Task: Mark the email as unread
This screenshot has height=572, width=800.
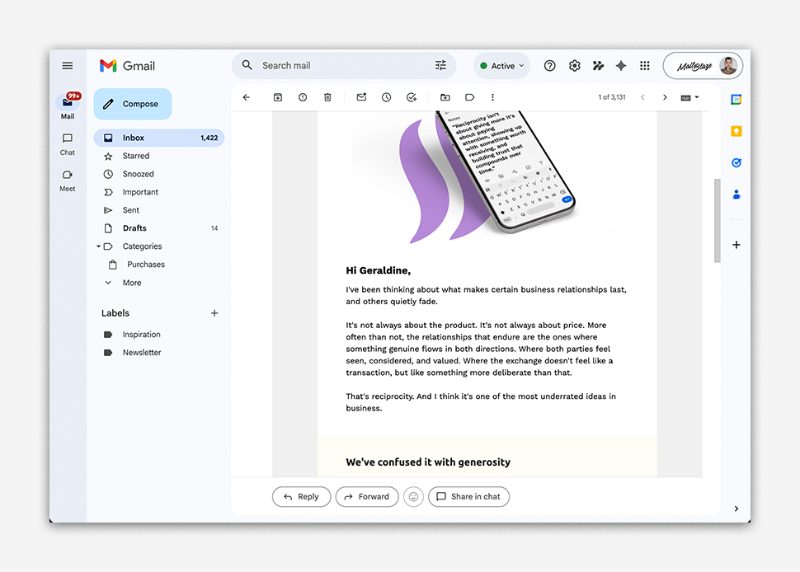Action: pyautogui.click(x=361, y=97)
